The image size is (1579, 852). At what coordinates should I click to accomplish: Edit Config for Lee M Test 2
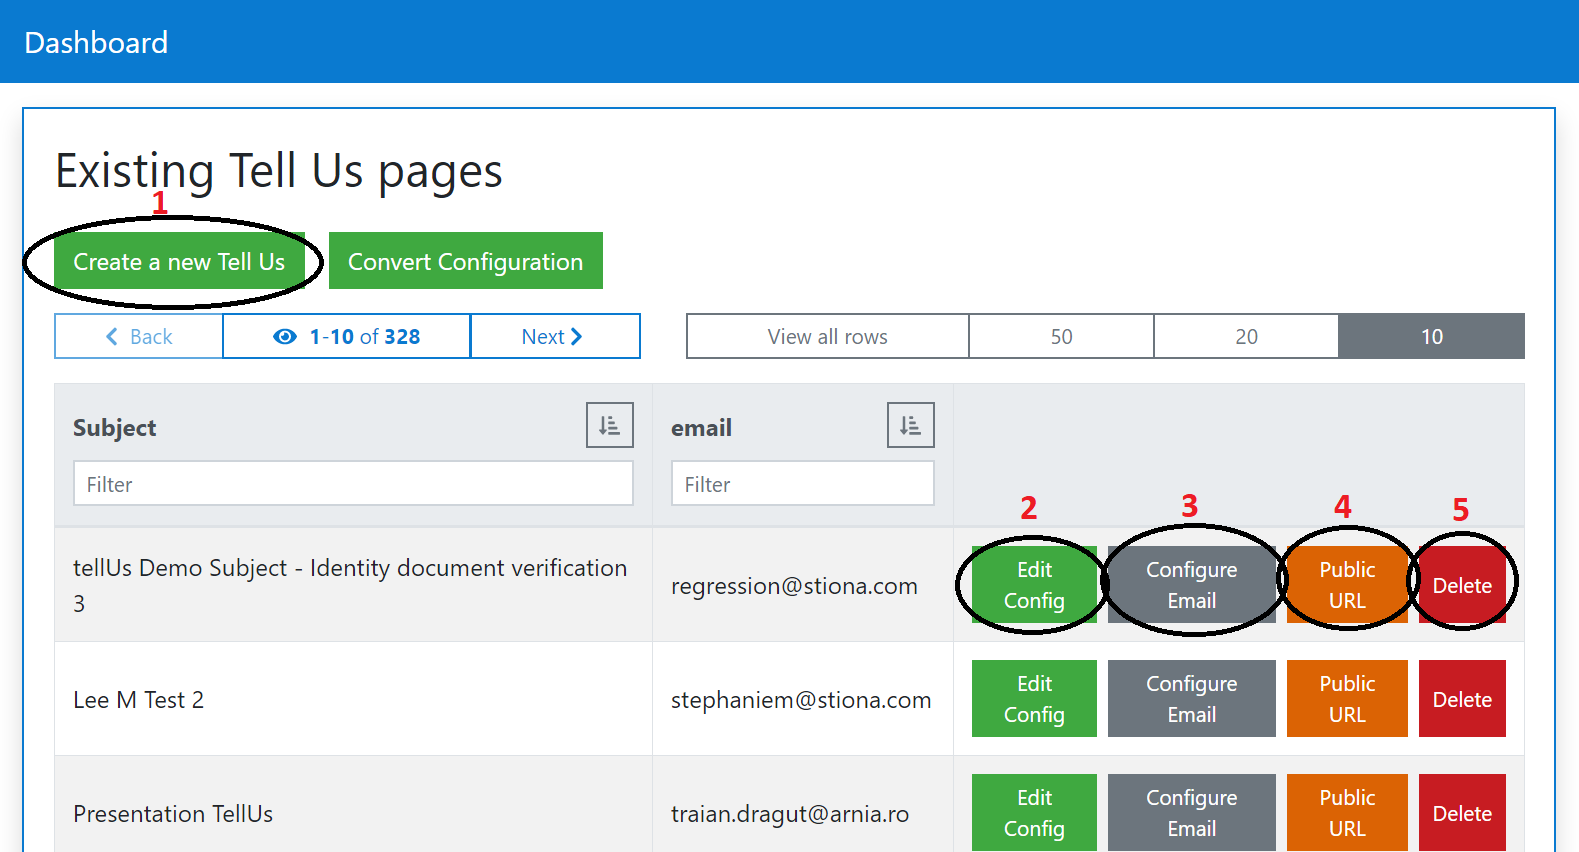tap(1034, 699)
